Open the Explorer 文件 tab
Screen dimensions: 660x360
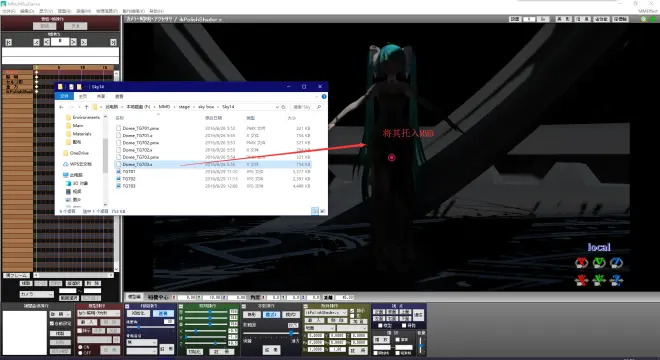[64, 96]
